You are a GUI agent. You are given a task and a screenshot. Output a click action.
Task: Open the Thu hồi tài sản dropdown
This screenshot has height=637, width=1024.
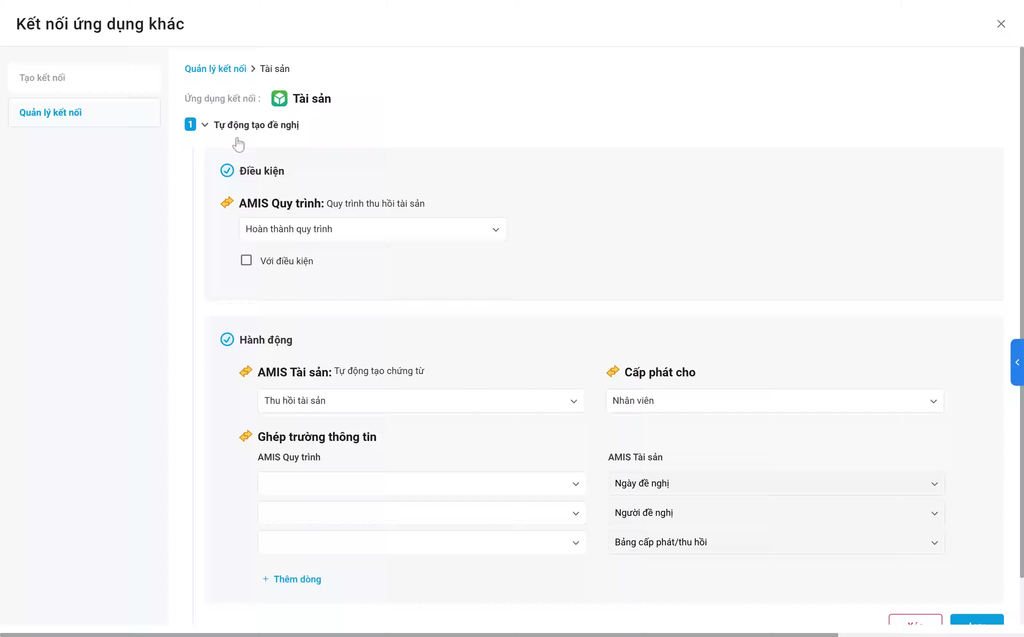coord(421,401)
